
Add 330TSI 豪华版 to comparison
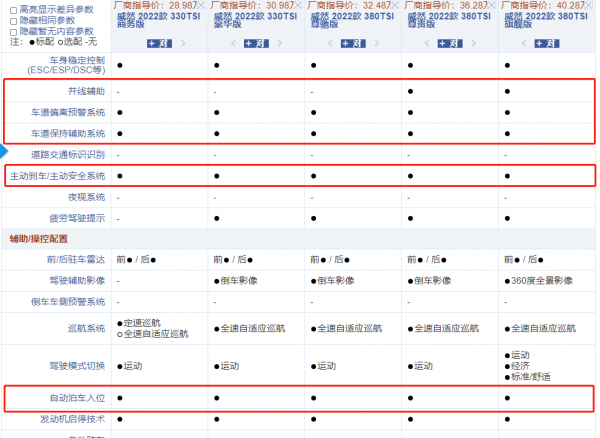point(256,43)
